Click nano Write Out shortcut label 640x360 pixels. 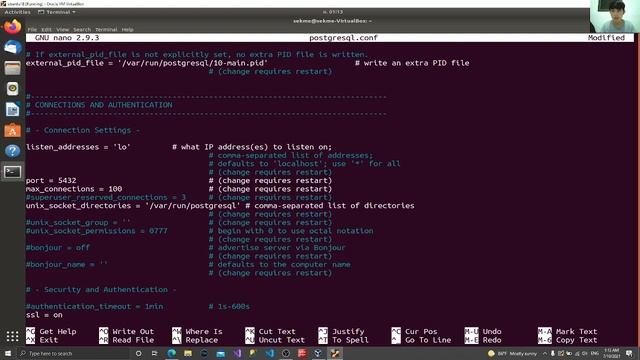tap(133, 331)
